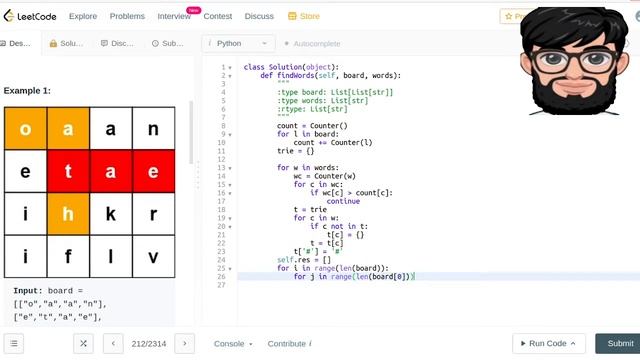This screenshot has height=360, width=640.
Task: Submit the solution
Action: point(618,344)
